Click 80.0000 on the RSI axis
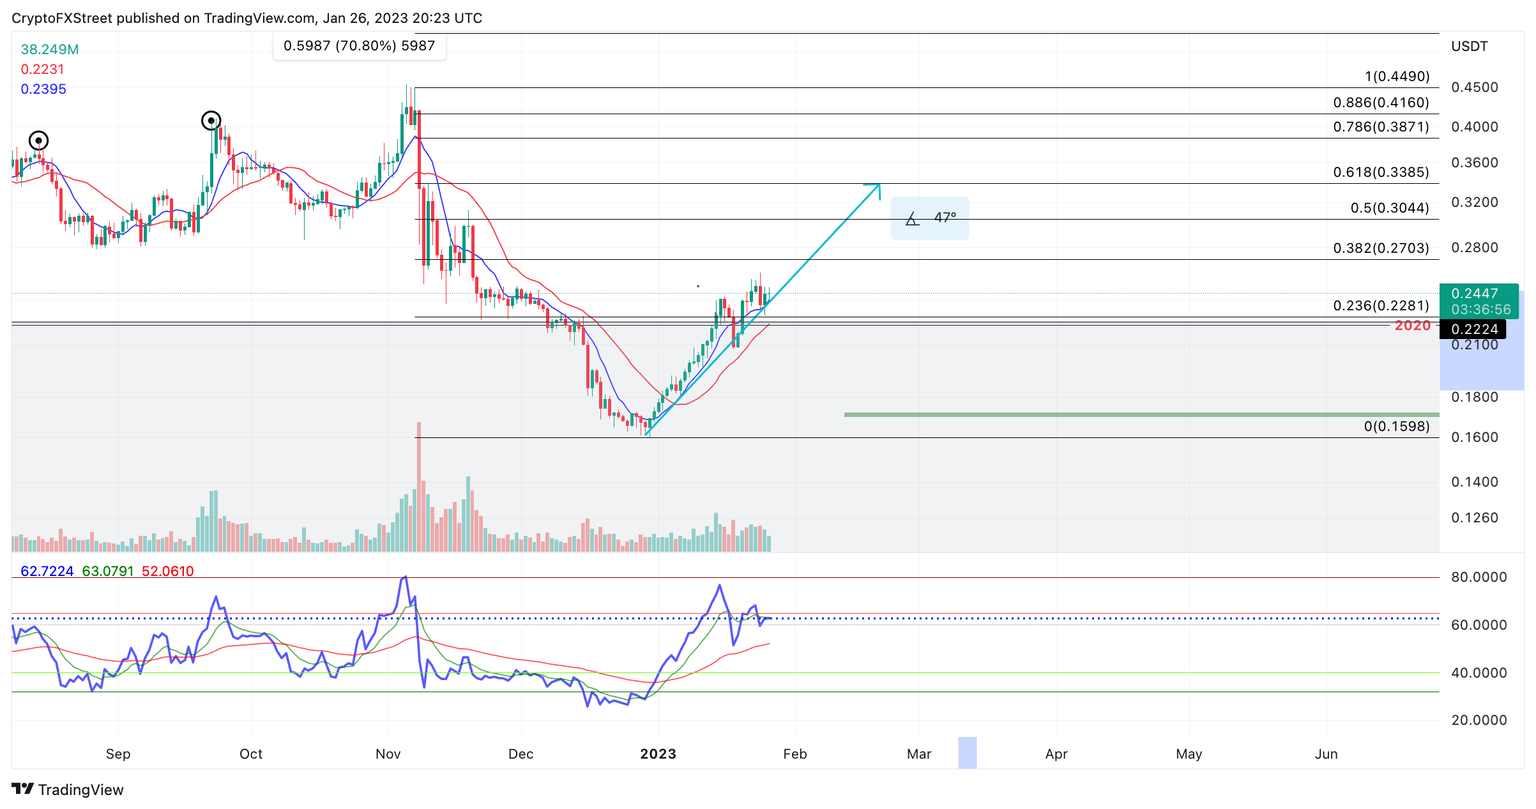Image resolution: width=1536 pixels, height=809 pixels. (1479, 577)
